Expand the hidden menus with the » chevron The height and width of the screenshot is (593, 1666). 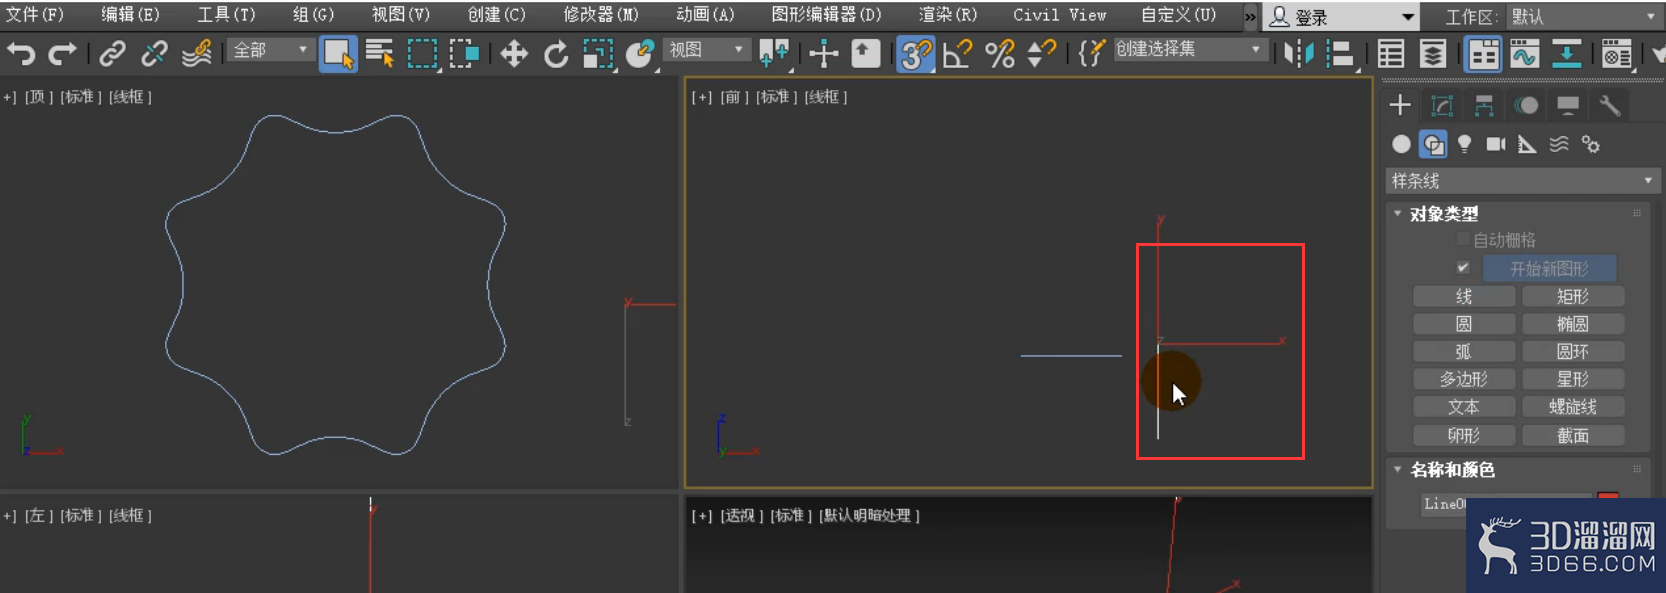tap(1250, 17)
